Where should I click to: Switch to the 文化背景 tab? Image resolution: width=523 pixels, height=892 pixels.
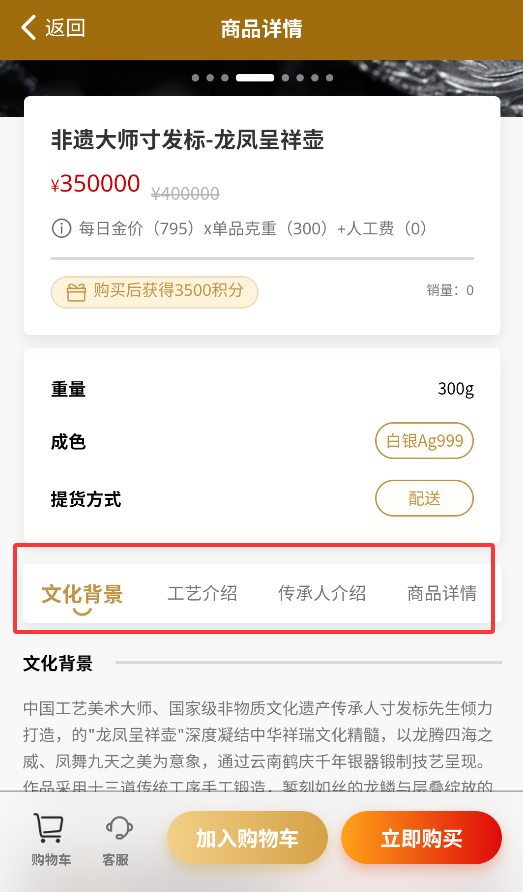pyautogui.click(x=82, y=594)
